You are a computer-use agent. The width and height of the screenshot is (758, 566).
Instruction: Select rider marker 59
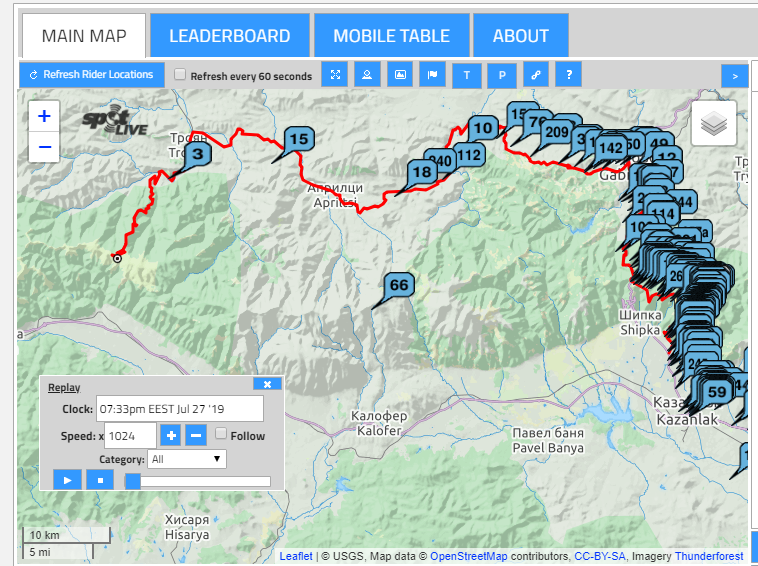[x=717, y=392]
